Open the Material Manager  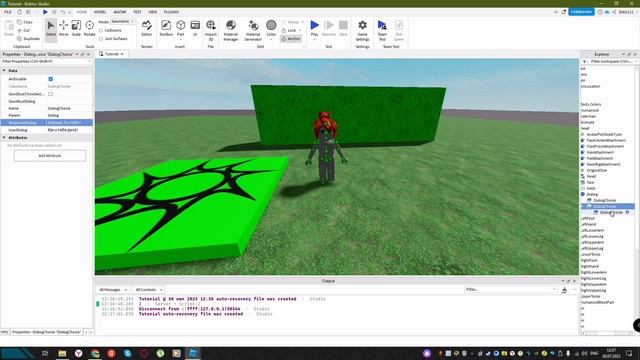click(x=231, y=30)
